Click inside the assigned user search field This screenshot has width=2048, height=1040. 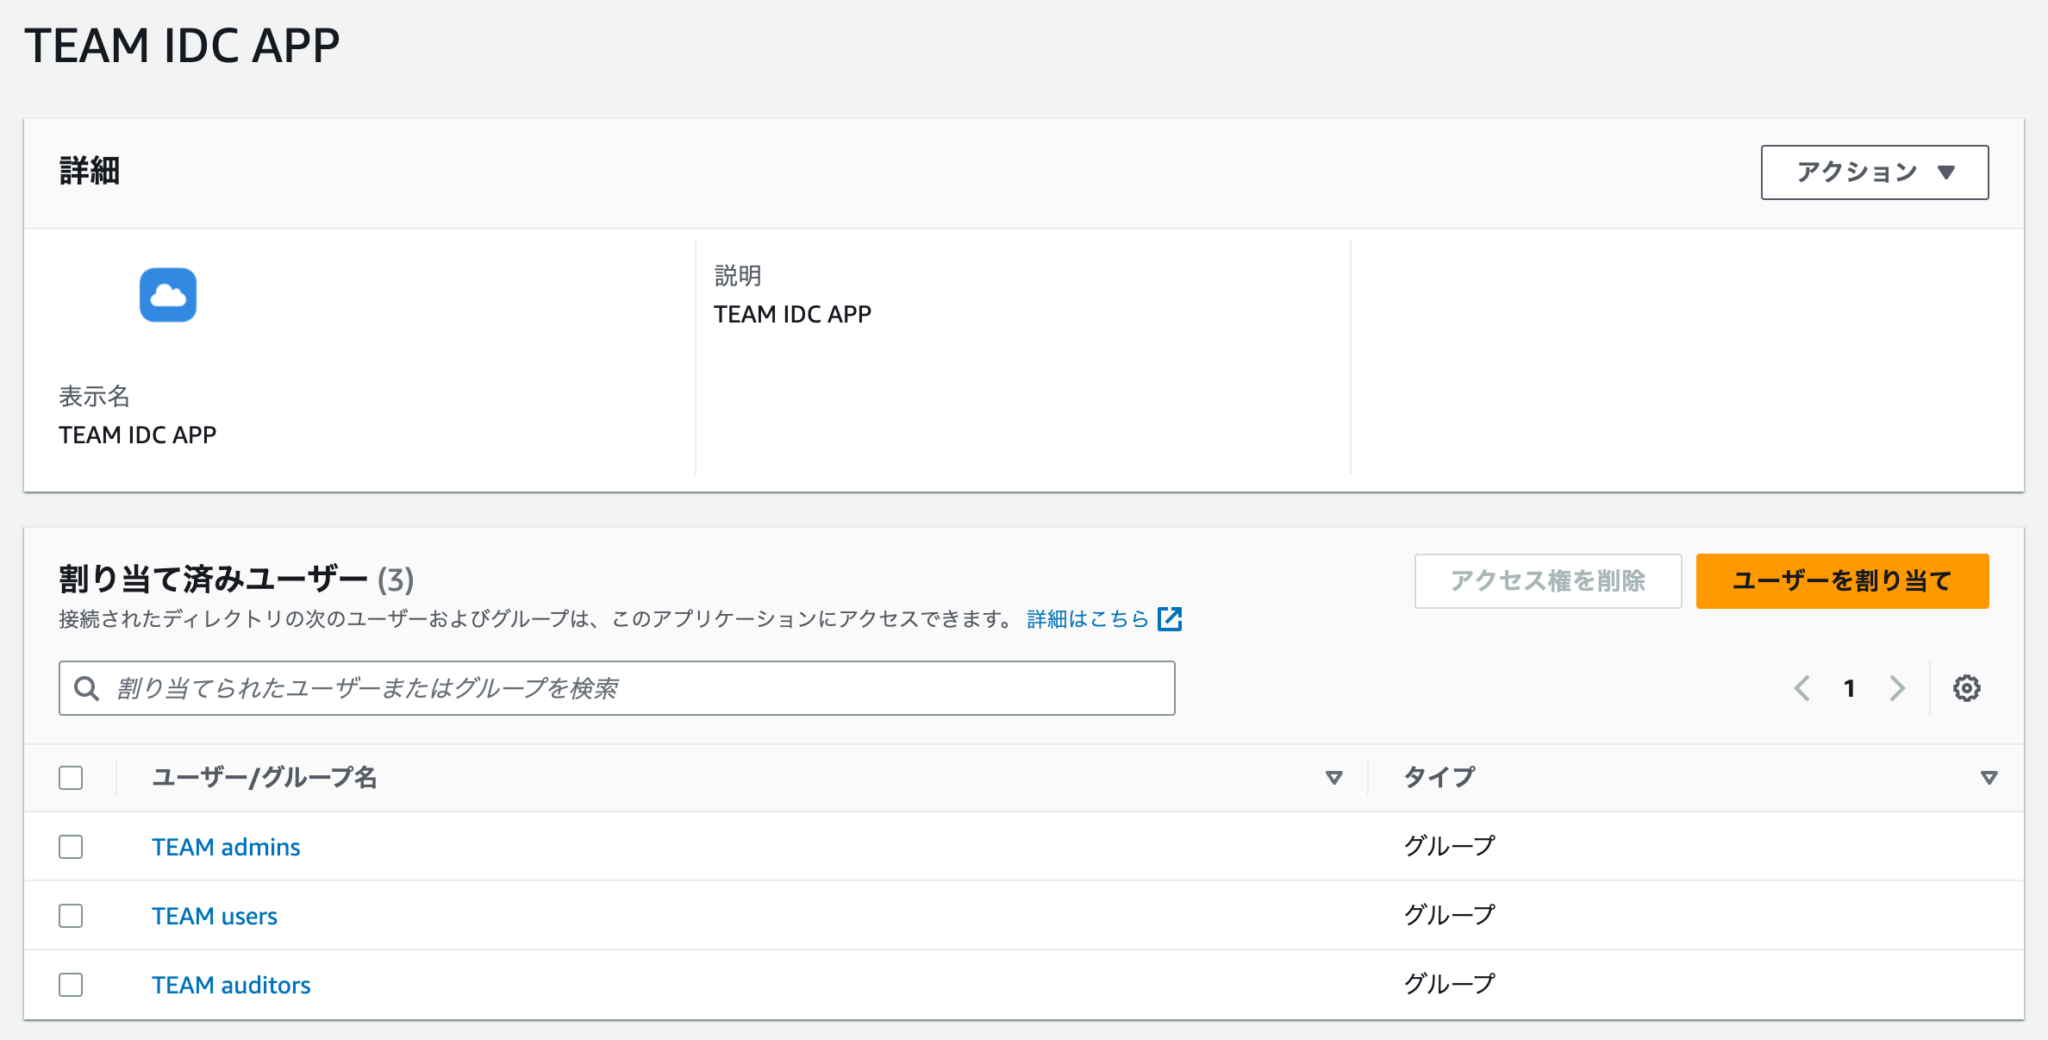[x=600, y=688]
